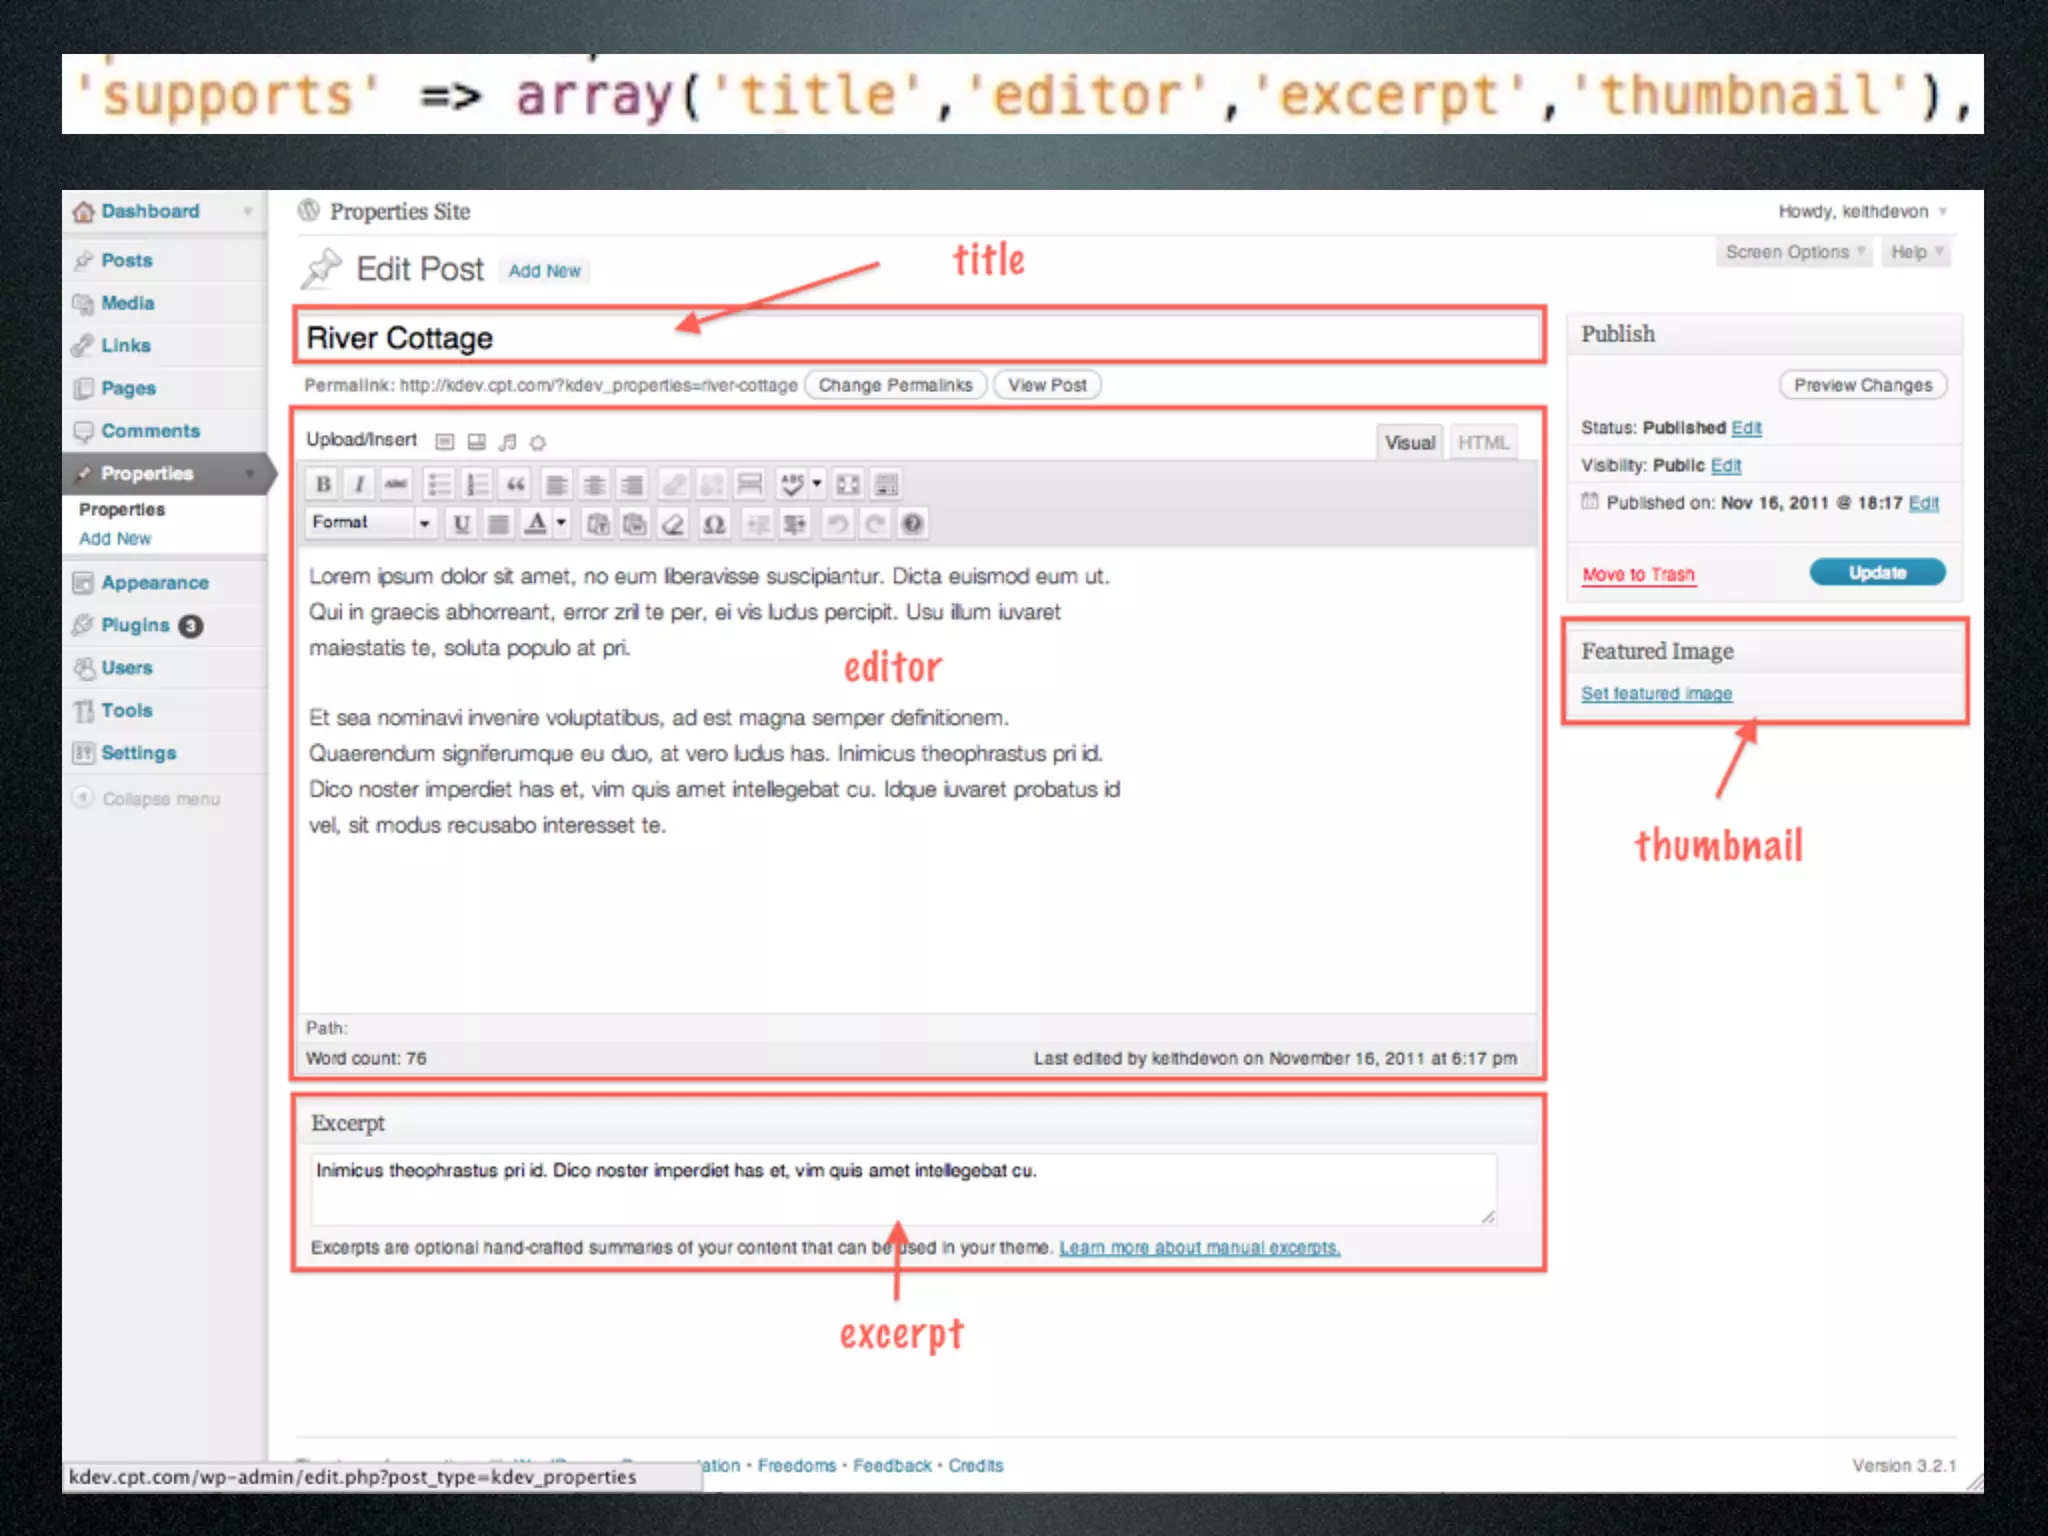The height and width of the screenshot is (1536, 2048).
Task: Insert a blockquote using toolbar icon
Action: (516, 485)
